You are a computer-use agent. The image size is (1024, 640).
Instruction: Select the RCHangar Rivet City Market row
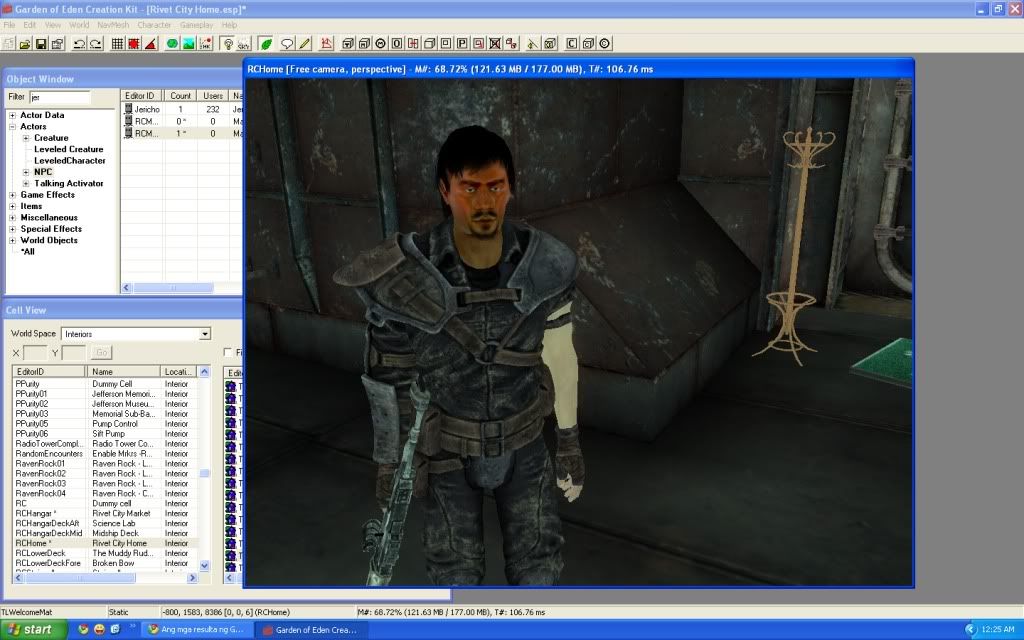106,513
